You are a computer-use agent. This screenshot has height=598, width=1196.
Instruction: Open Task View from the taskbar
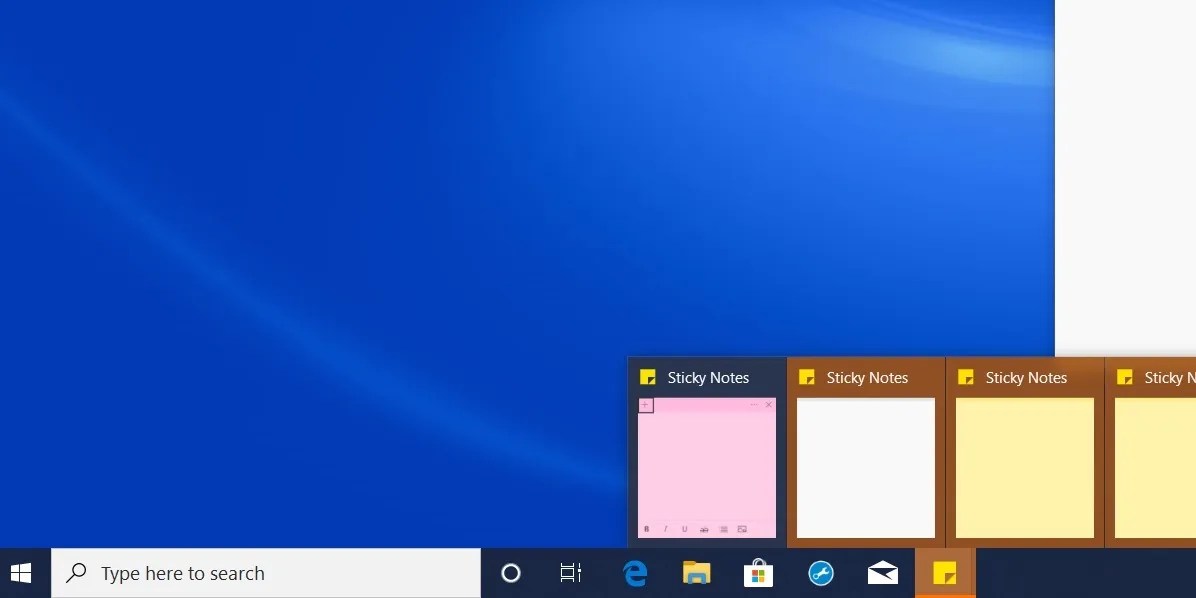coord(571,573)
